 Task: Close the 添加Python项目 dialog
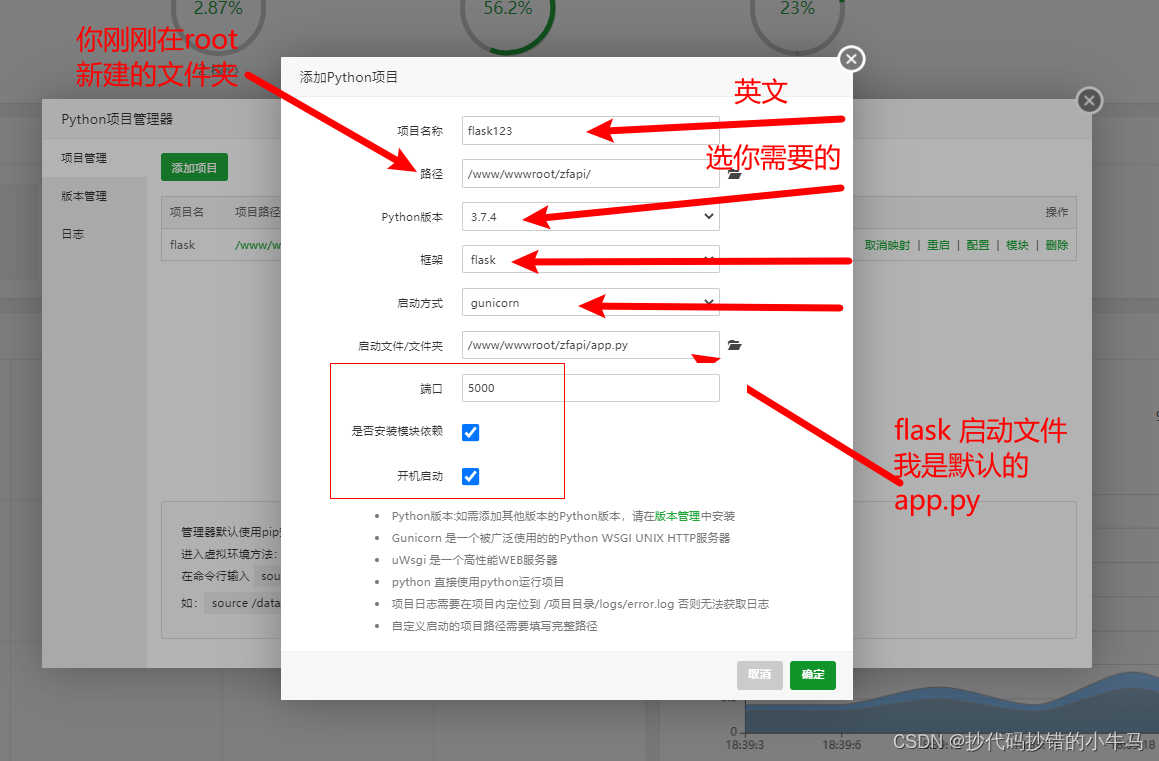click(x=852, y=59)
